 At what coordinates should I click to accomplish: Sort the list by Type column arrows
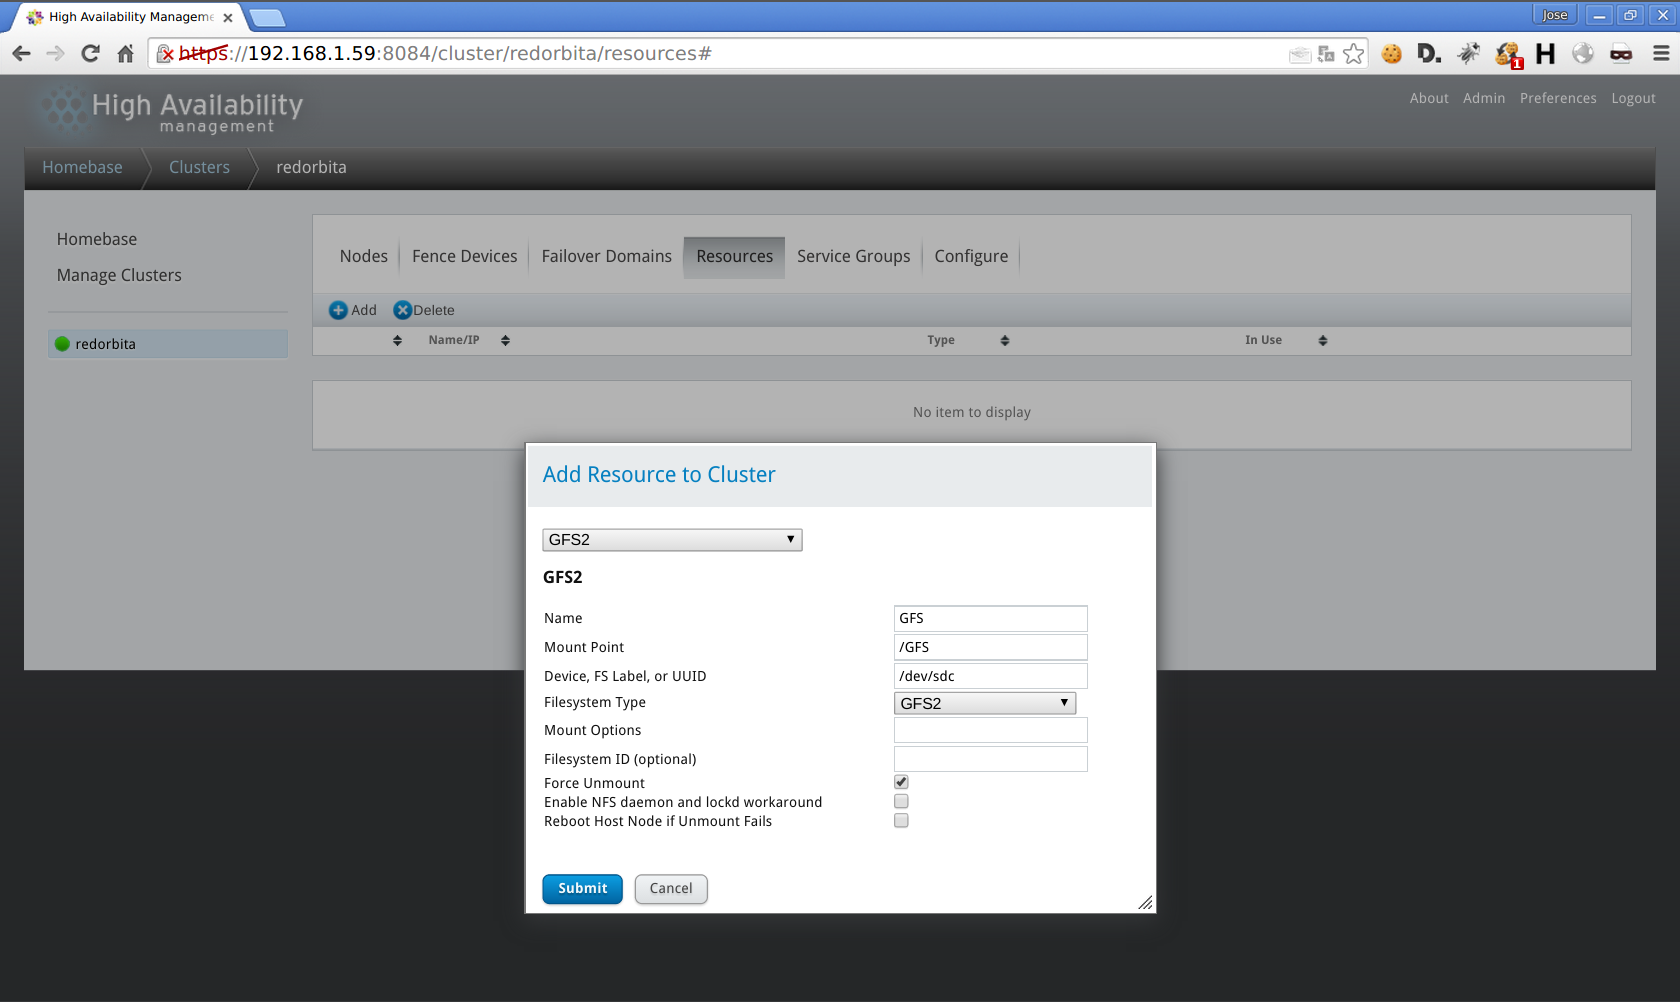coord(1004,341)
